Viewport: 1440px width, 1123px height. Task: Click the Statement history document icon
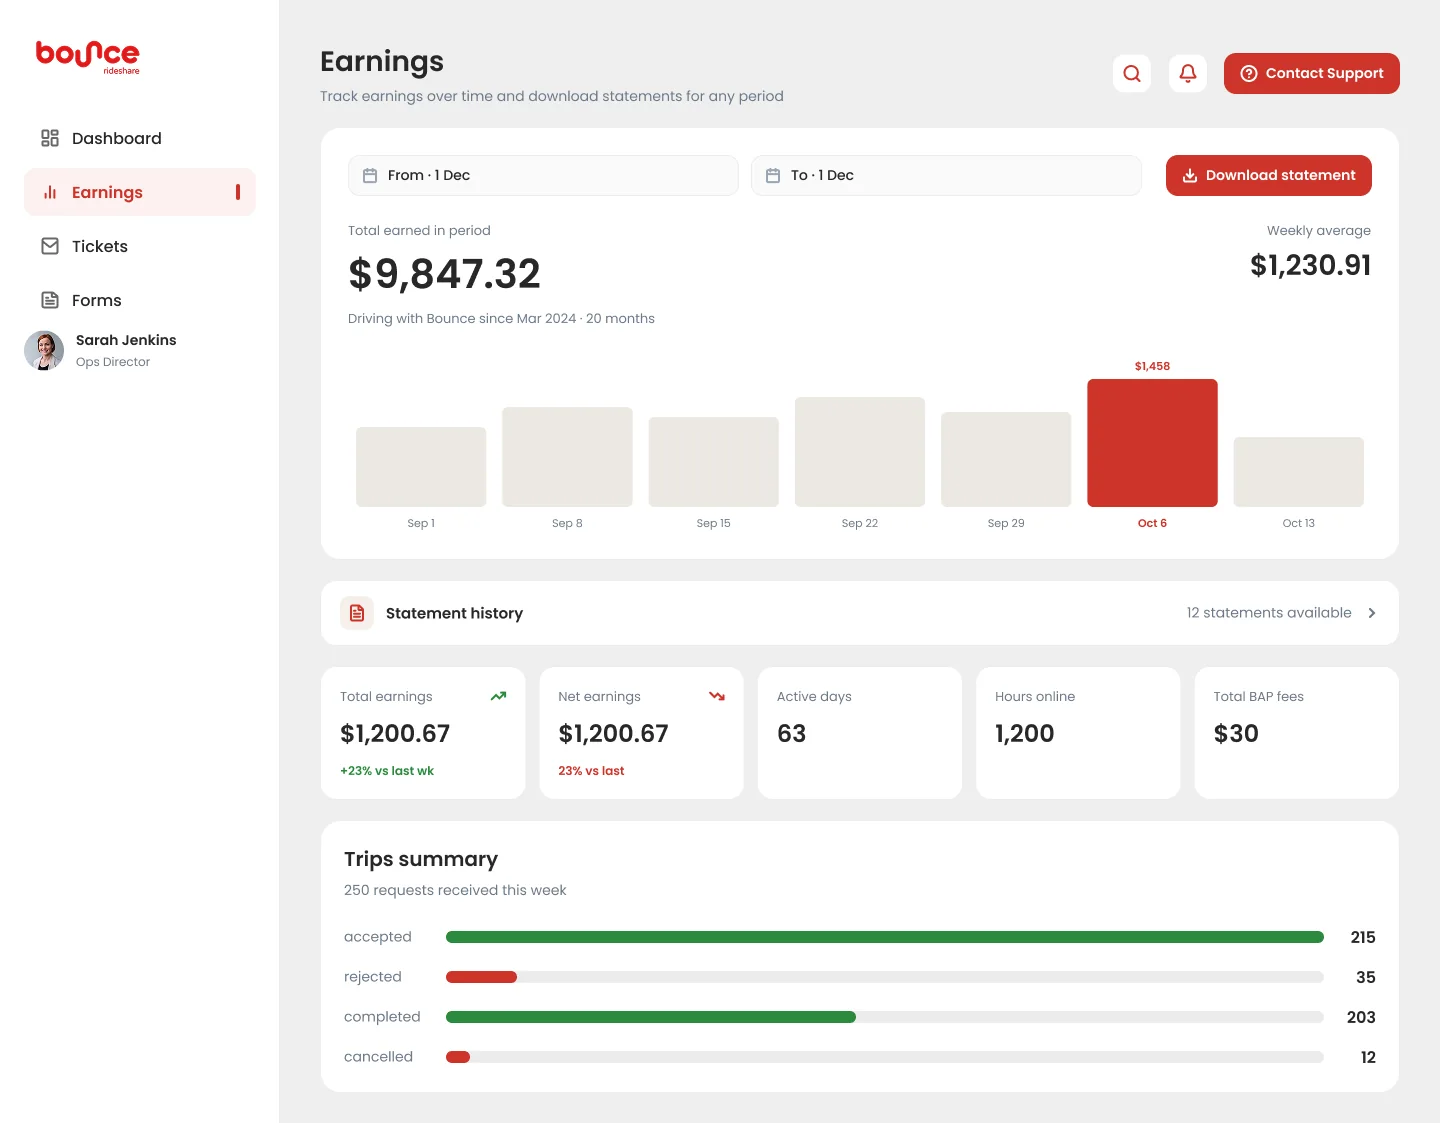click(x=357, y=613)
